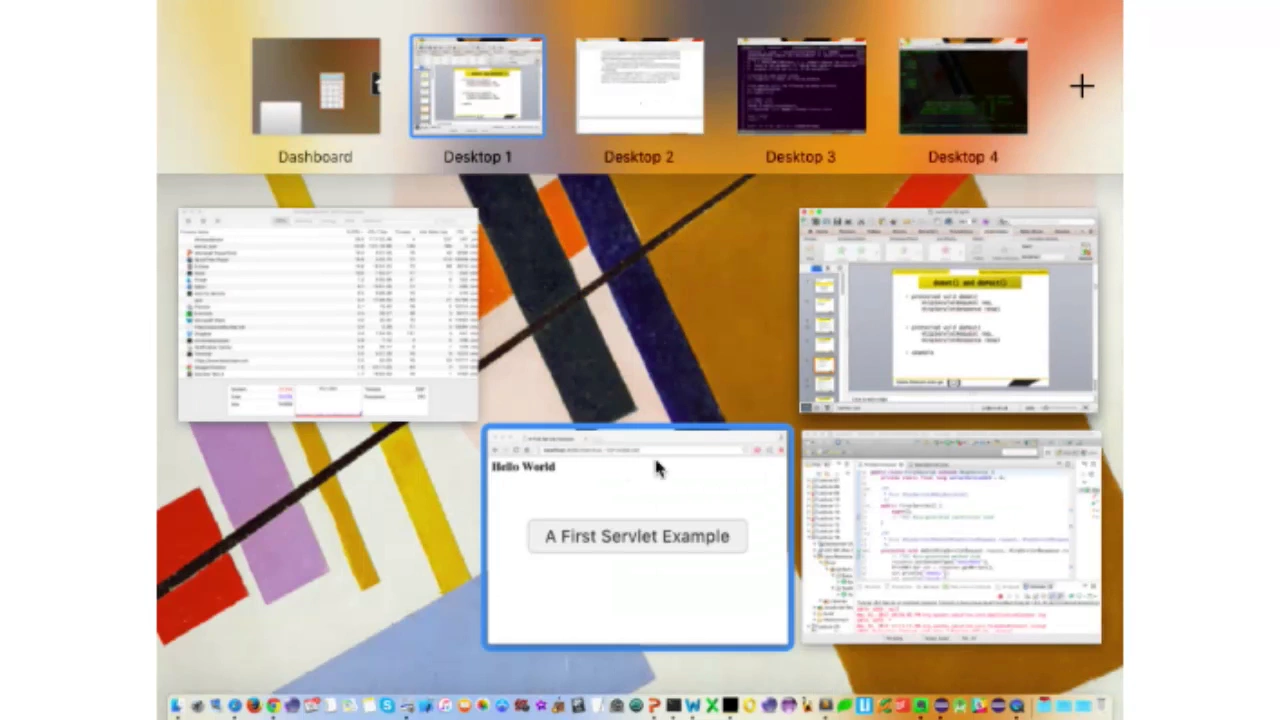The height and width of the screenshot is (720, 1280).
Task: Select the PowerPoint presentation window
Action: pyautogui.click(x=948, y=311)
